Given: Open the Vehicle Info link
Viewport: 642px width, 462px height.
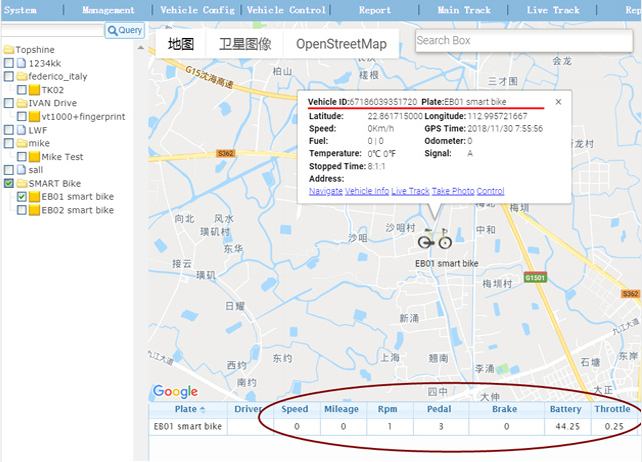Looking at the screenshot, I should point(367,191).
